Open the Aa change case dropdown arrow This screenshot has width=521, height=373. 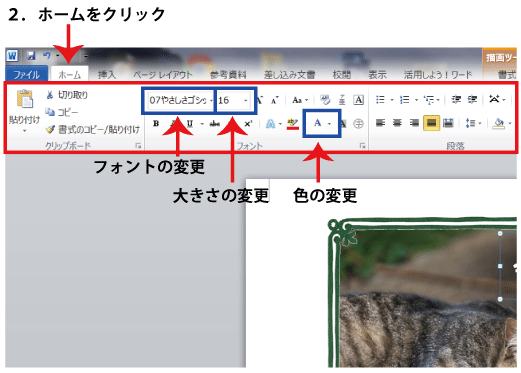pyautogui.click(x=307, y=100)
